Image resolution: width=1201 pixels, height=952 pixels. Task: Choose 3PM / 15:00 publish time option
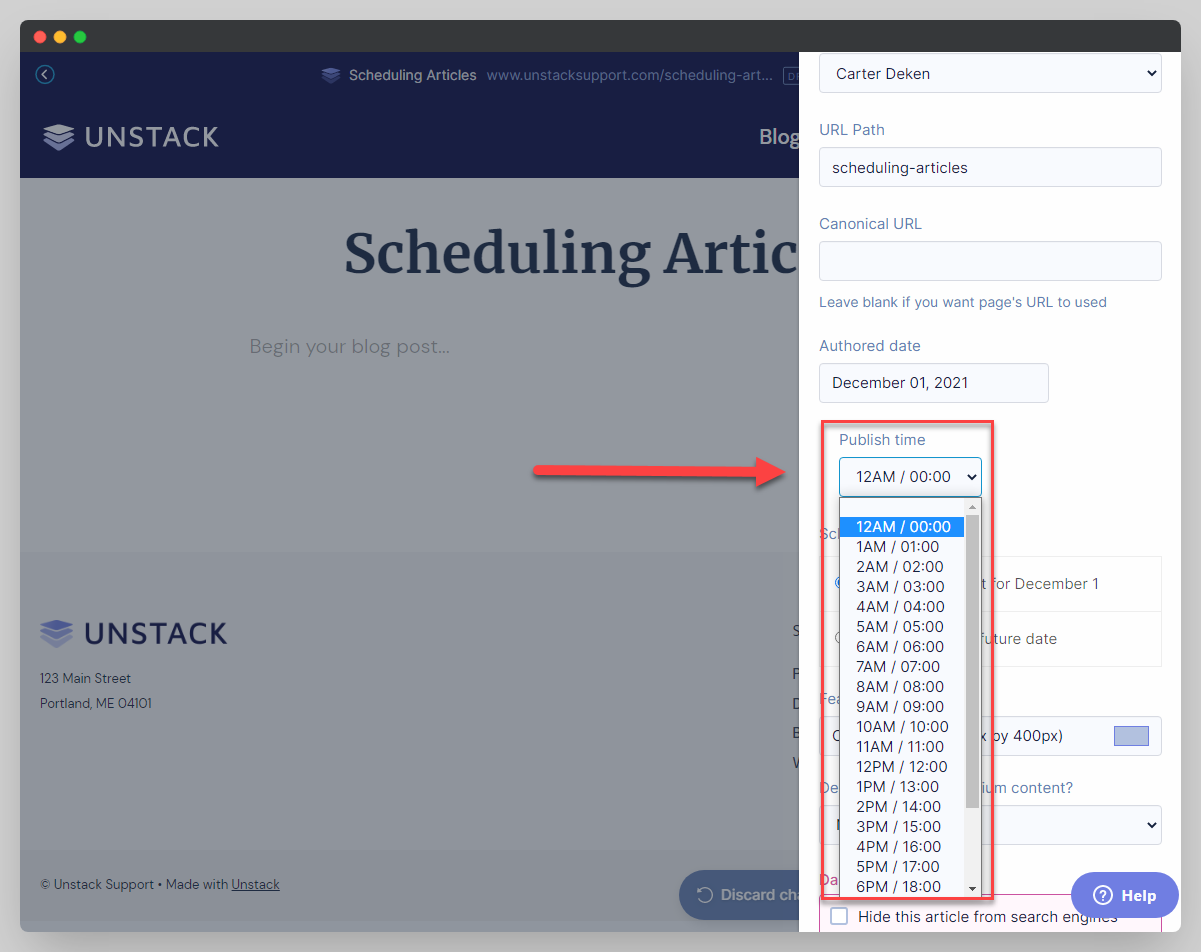tap(898, 826)
